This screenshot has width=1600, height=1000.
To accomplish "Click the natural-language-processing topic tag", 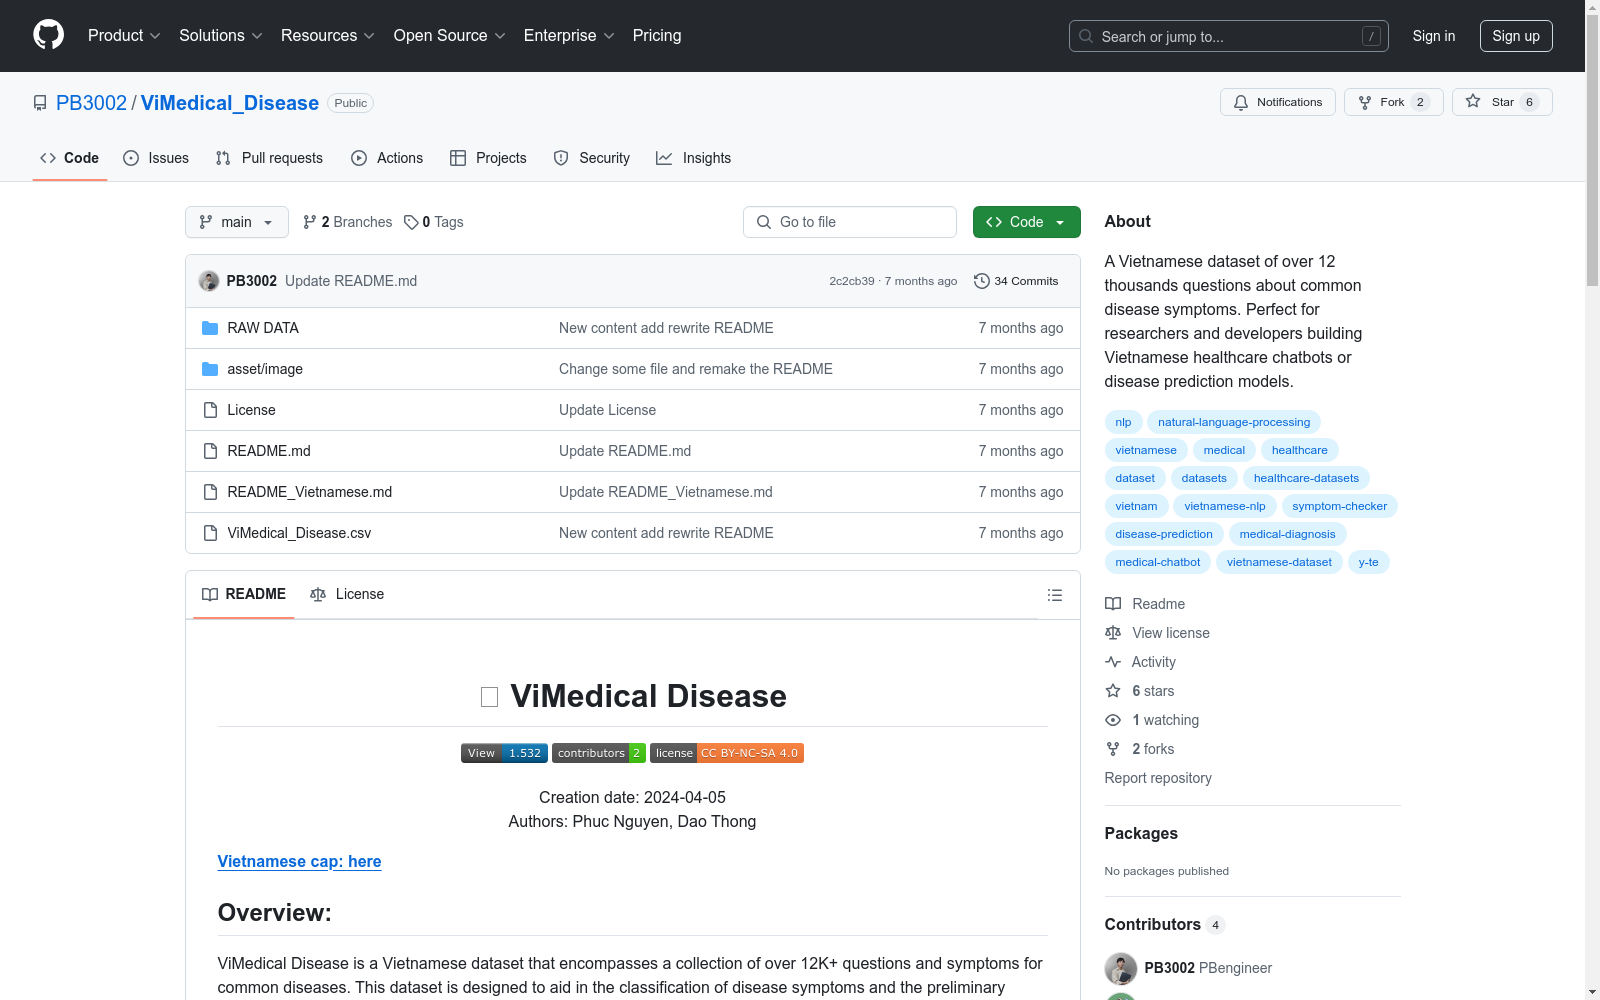I will [1234, 422].
